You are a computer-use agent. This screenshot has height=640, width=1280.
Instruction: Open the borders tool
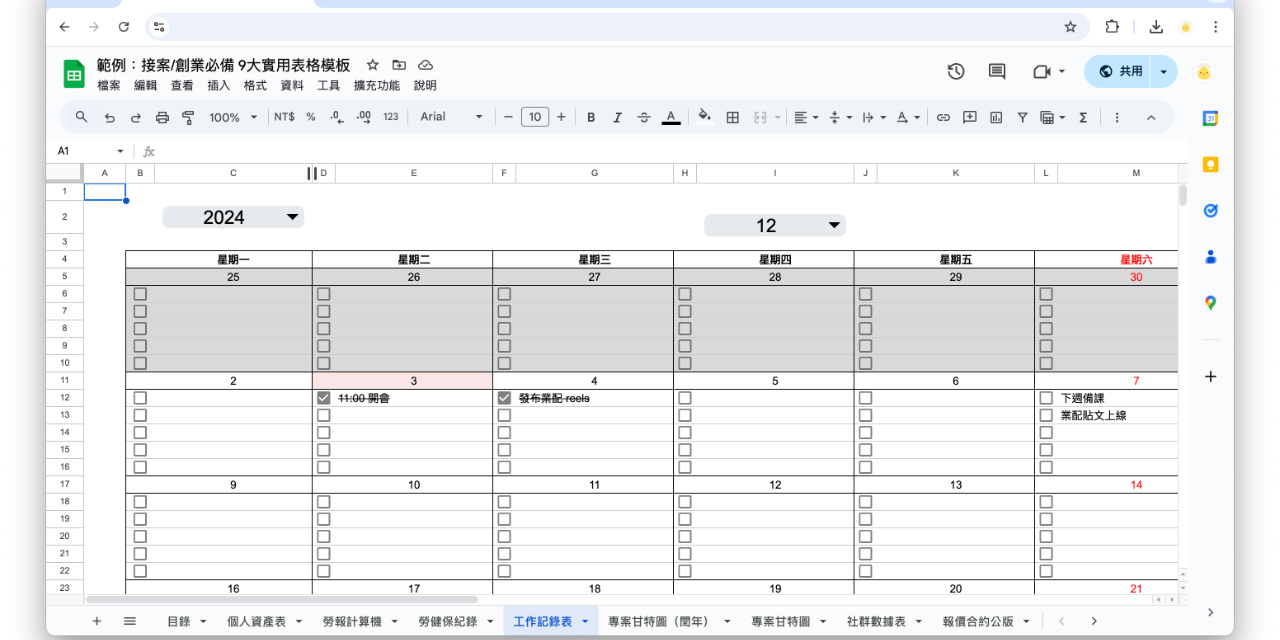click(732, 117)
